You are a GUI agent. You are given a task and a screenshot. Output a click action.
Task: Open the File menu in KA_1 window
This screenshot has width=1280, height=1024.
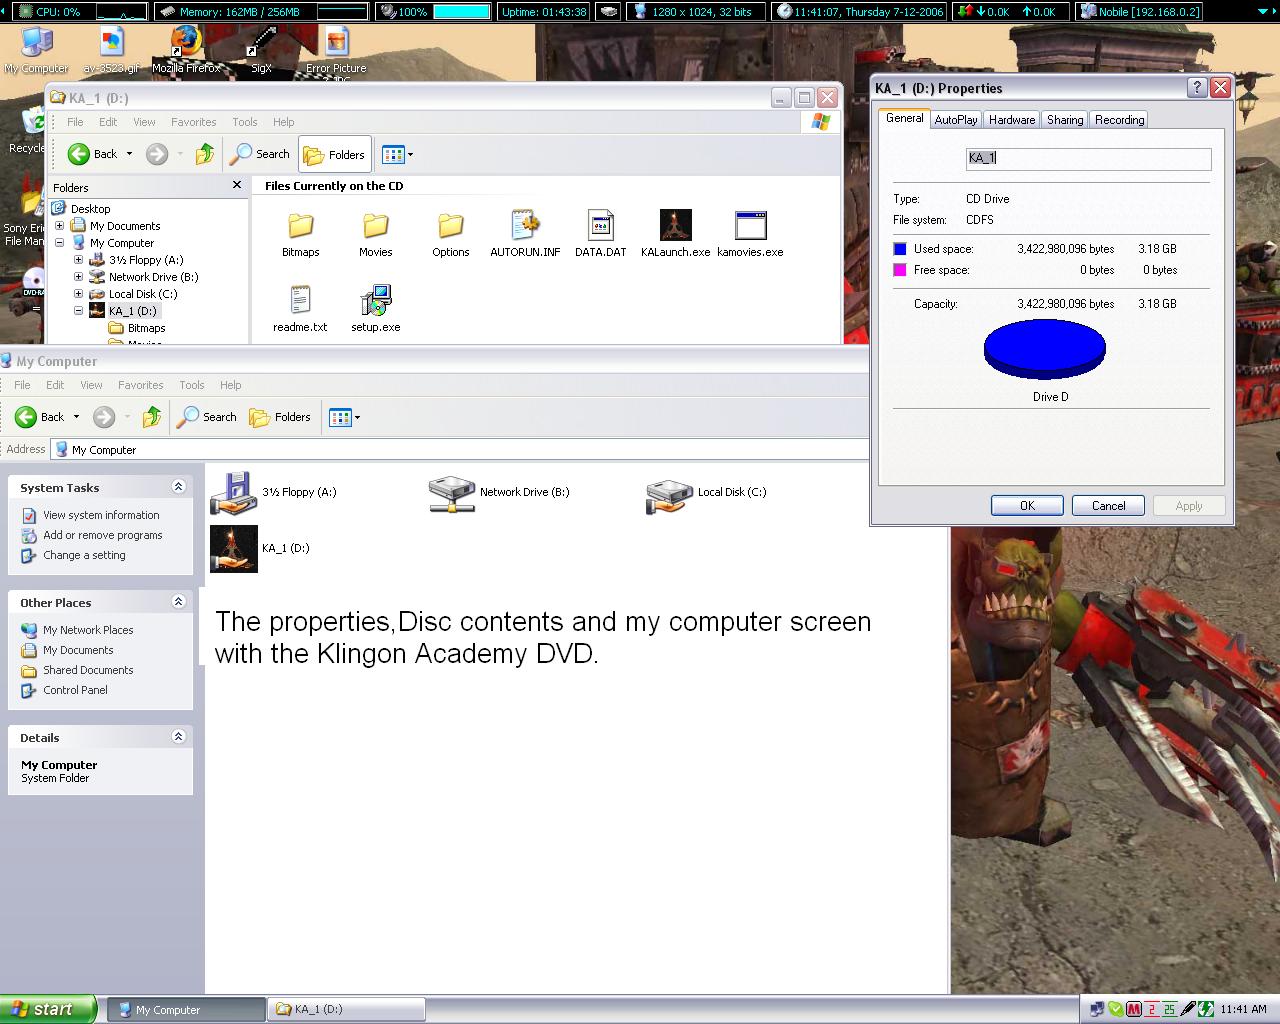click(x=75, y=122)
